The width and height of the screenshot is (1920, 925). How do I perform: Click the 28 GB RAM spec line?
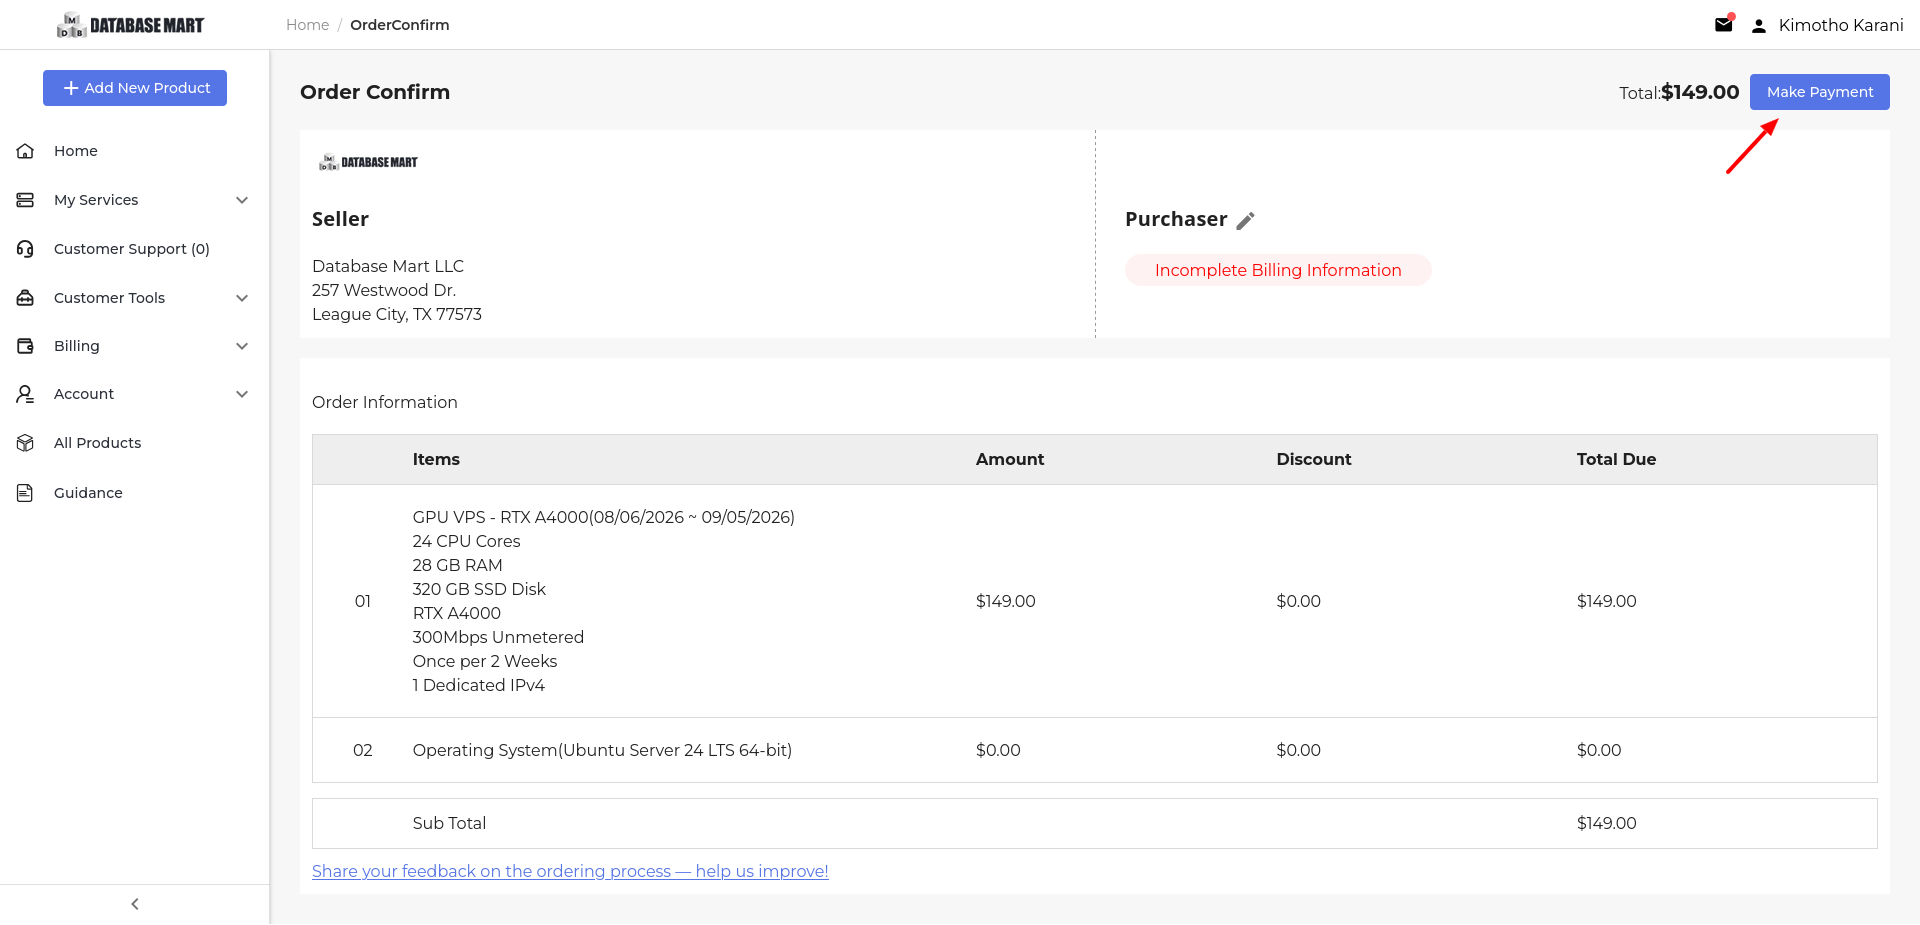coord(458,565)
